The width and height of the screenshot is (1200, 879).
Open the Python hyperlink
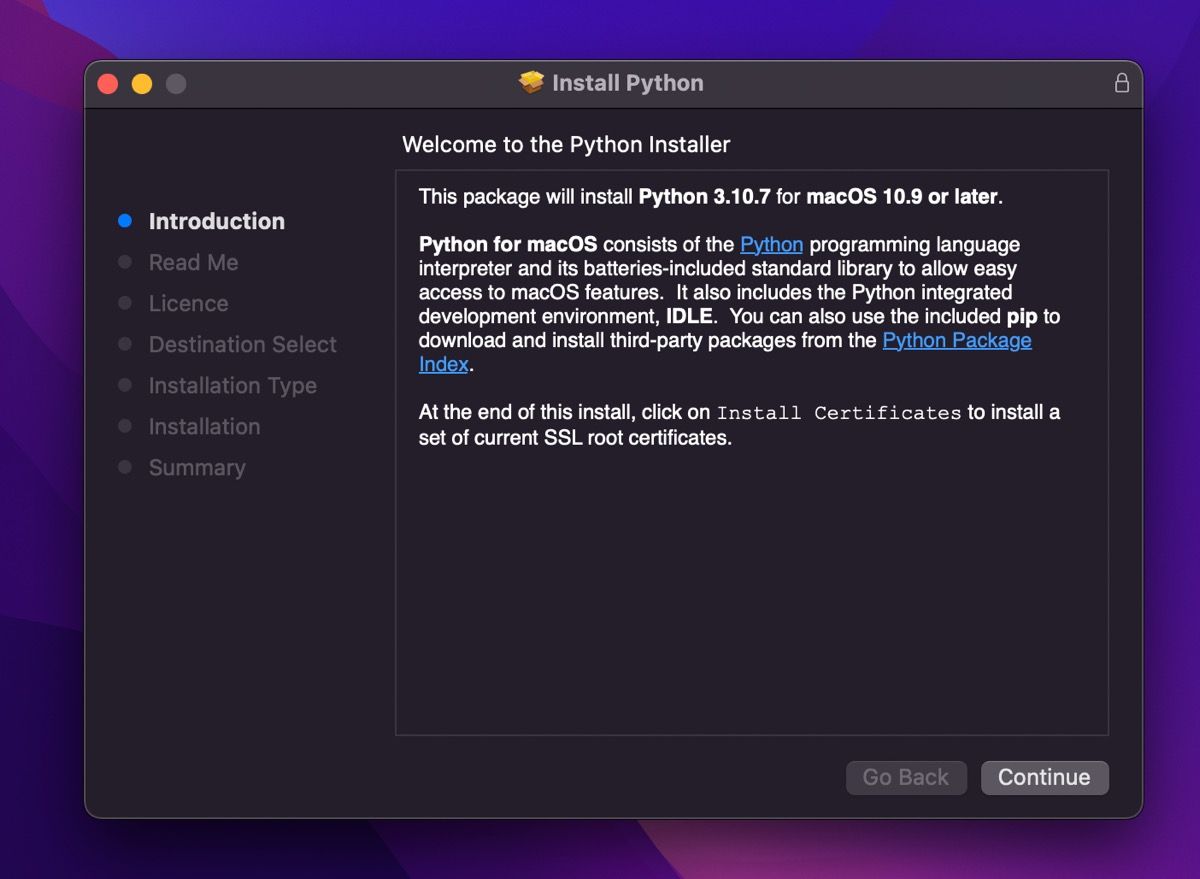pyautogui.click(x=772, y=244)
